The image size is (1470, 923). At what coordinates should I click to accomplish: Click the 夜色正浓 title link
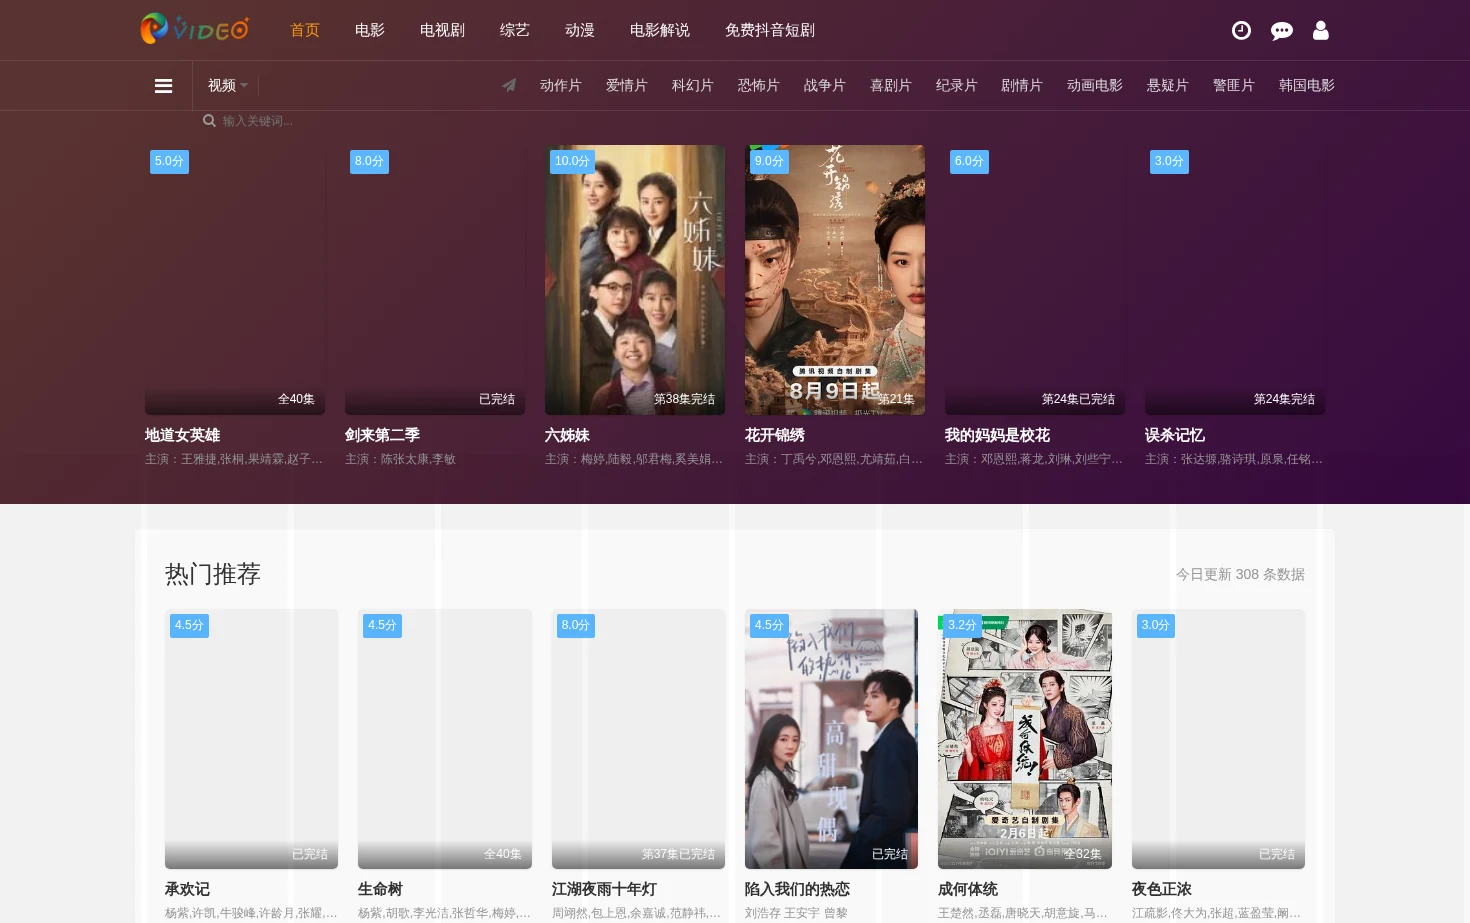[1162, 889]
